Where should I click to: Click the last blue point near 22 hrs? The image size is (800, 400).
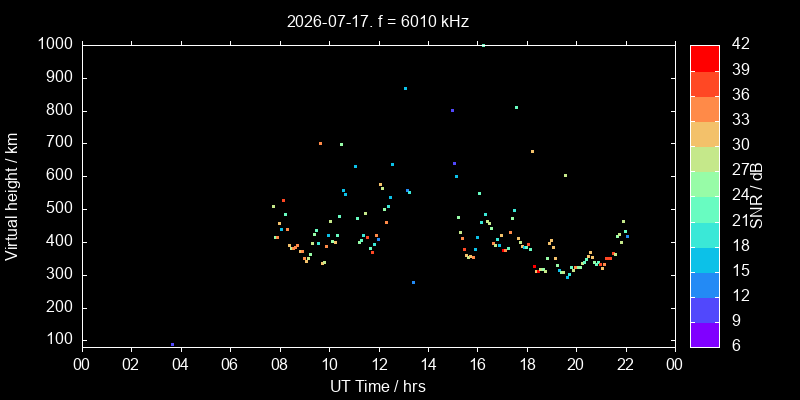pos(628,236)
